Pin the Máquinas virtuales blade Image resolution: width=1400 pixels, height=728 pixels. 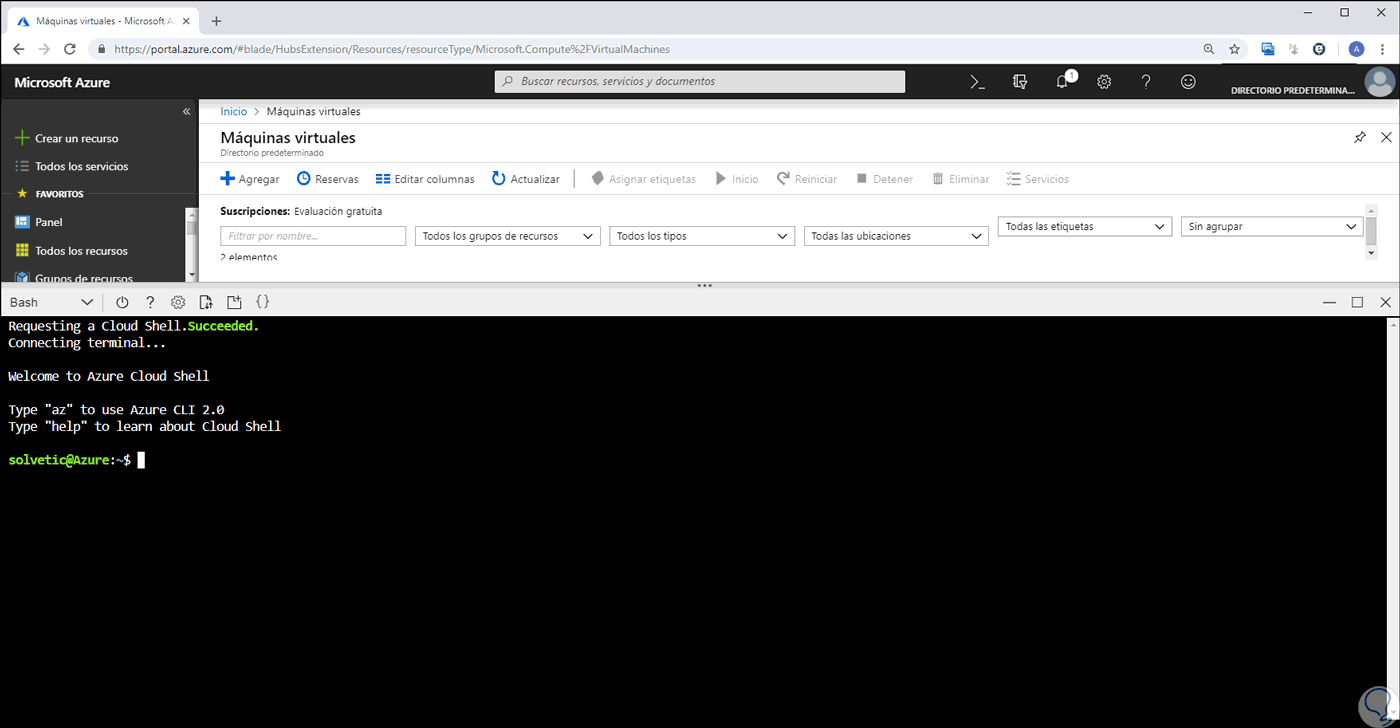pyautogui.click(x=1360, y=137)
